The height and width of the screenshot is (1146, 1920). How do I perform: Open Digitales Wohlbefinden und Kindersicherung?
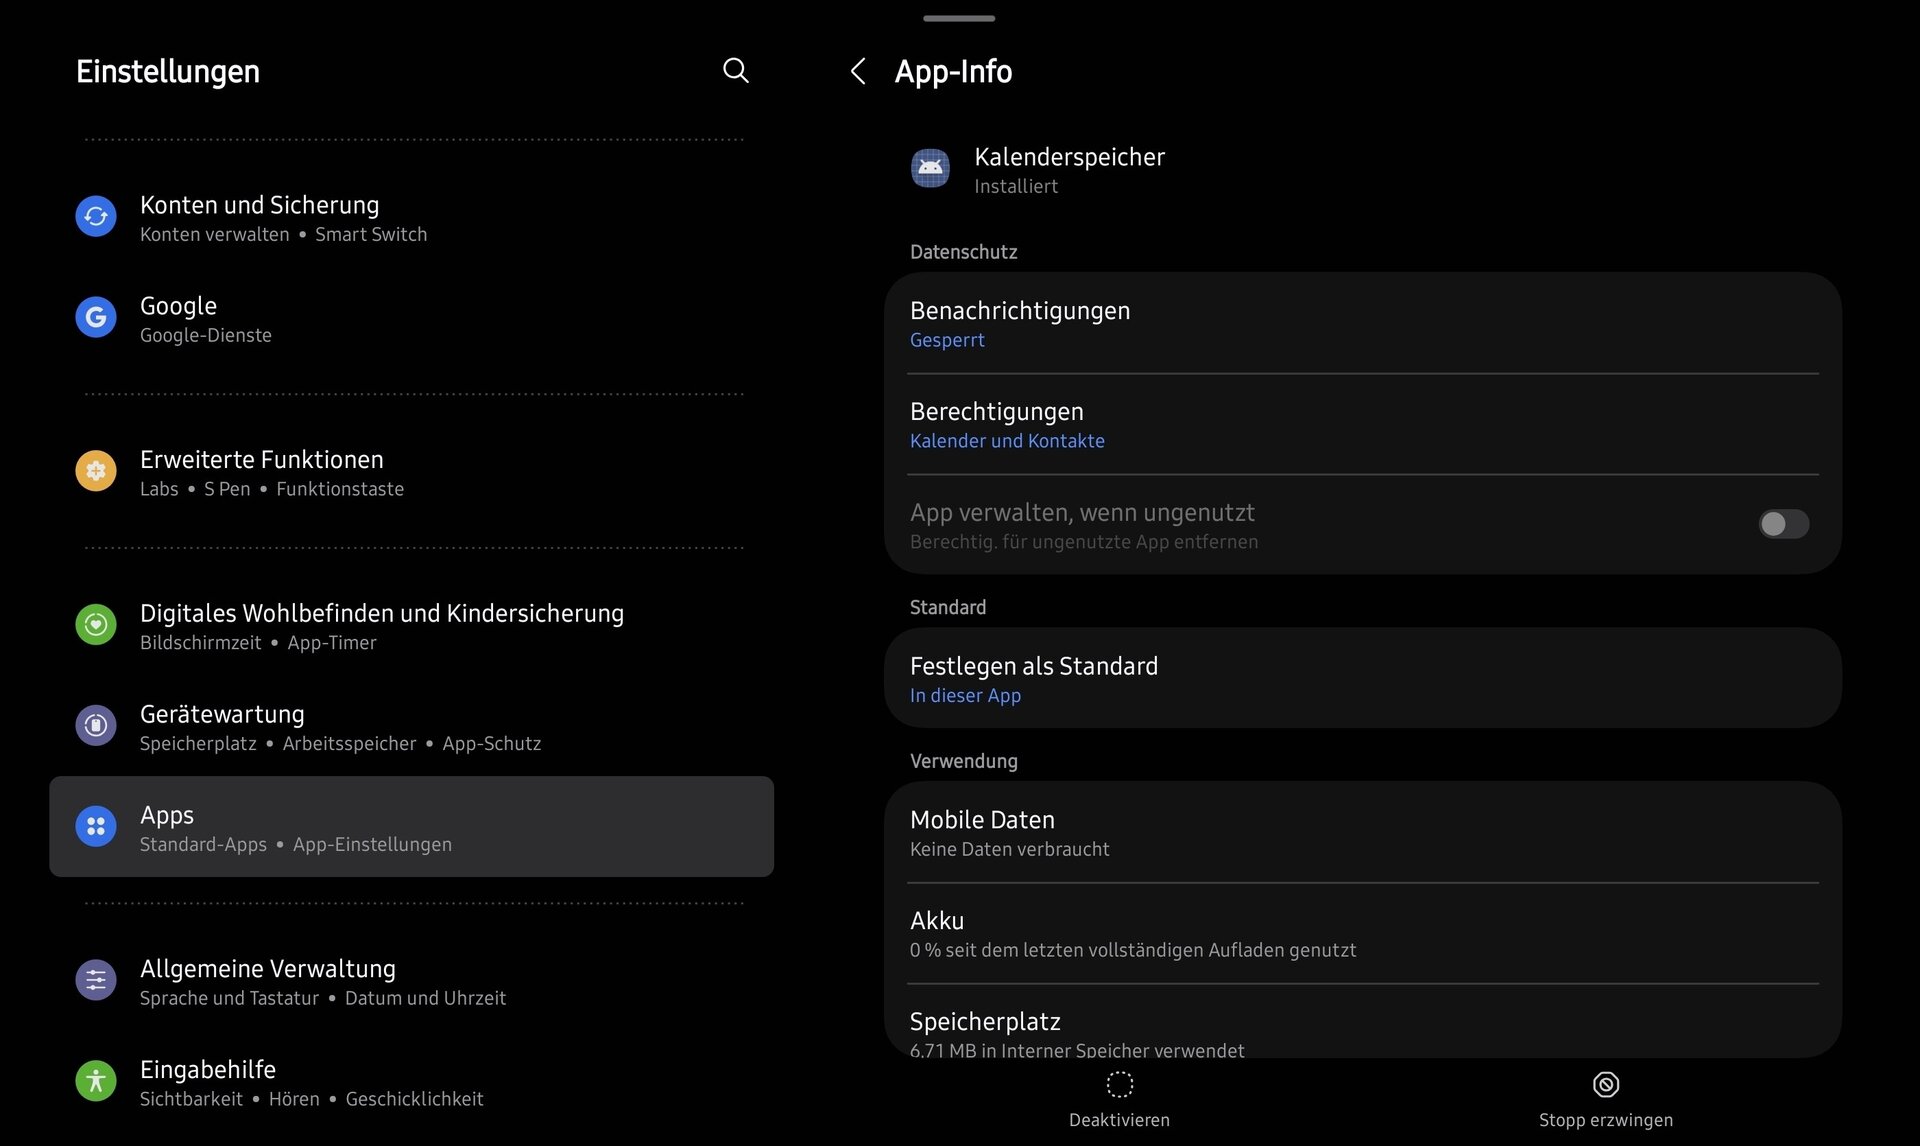click(x=411, y=626)
